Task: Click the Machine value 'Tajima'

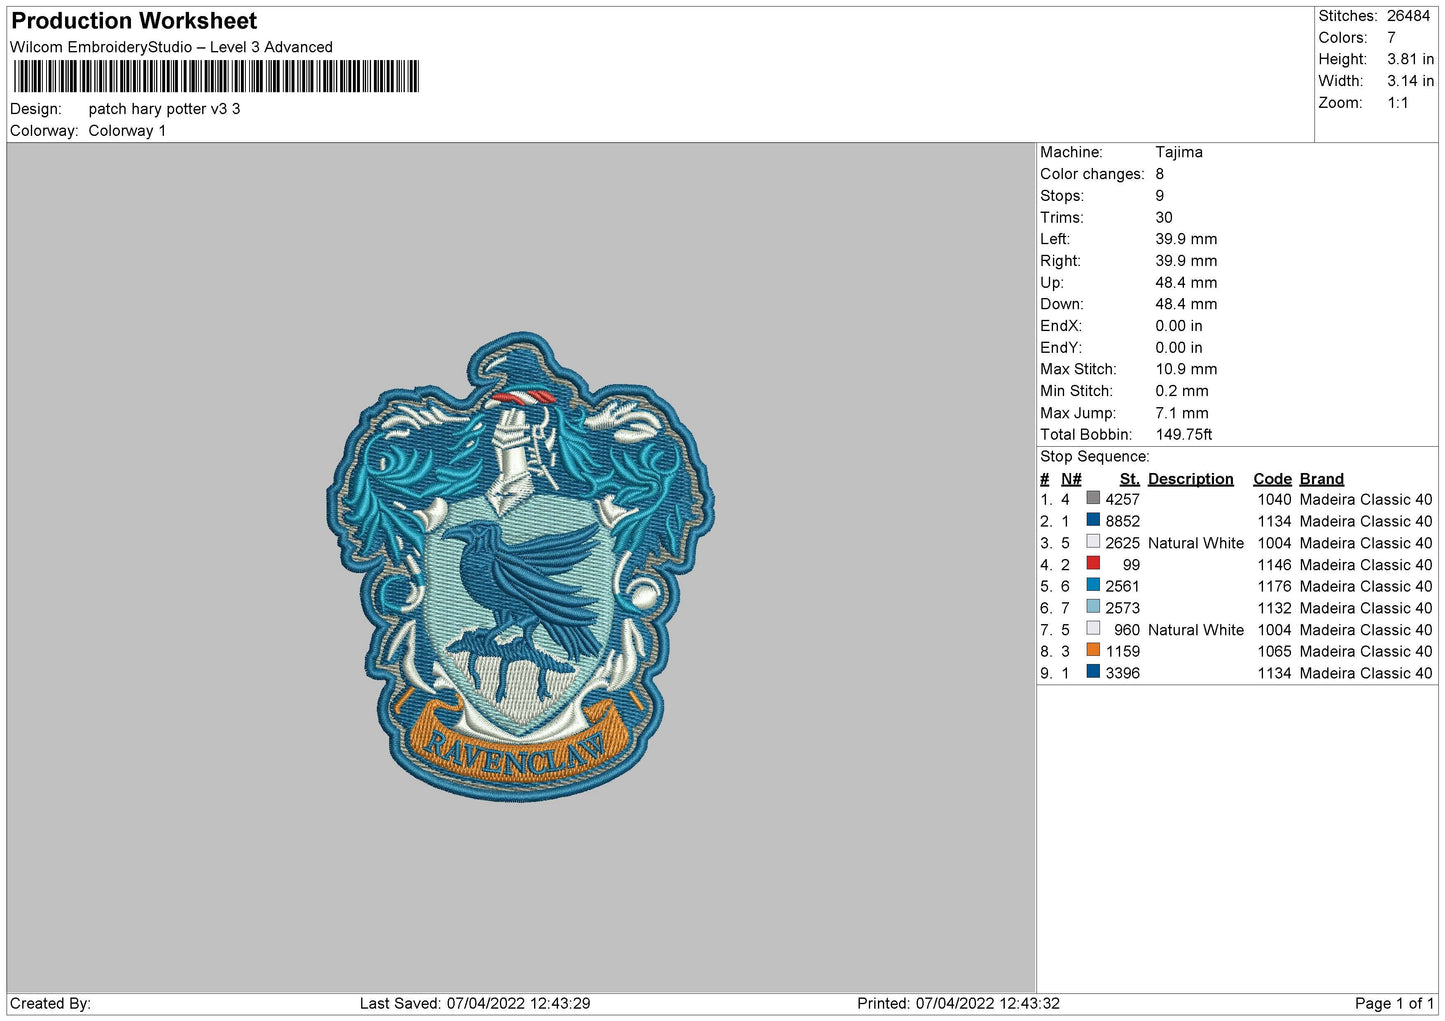Action: [x=1179, y=152]
